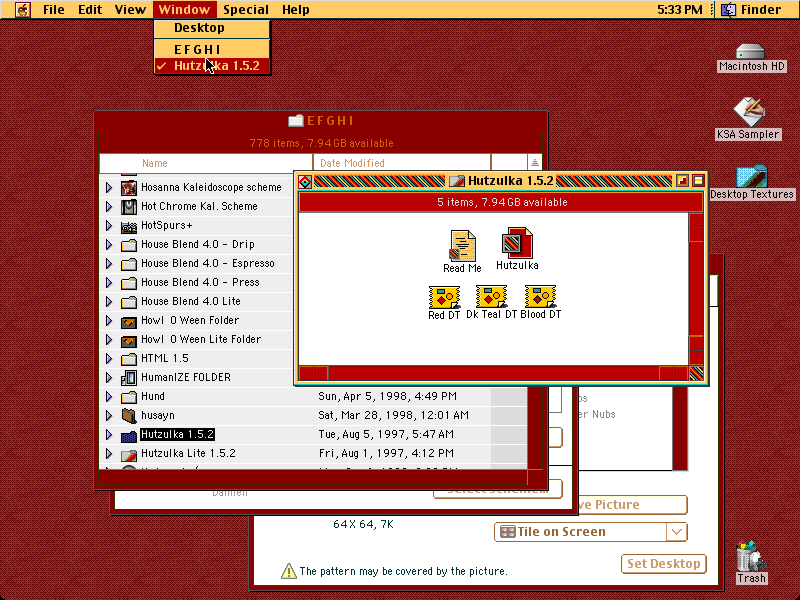Image resolution: width=800 pixels, height=600 pixels.
Task: Open the Apple menu icon
Action: [22, 9]
